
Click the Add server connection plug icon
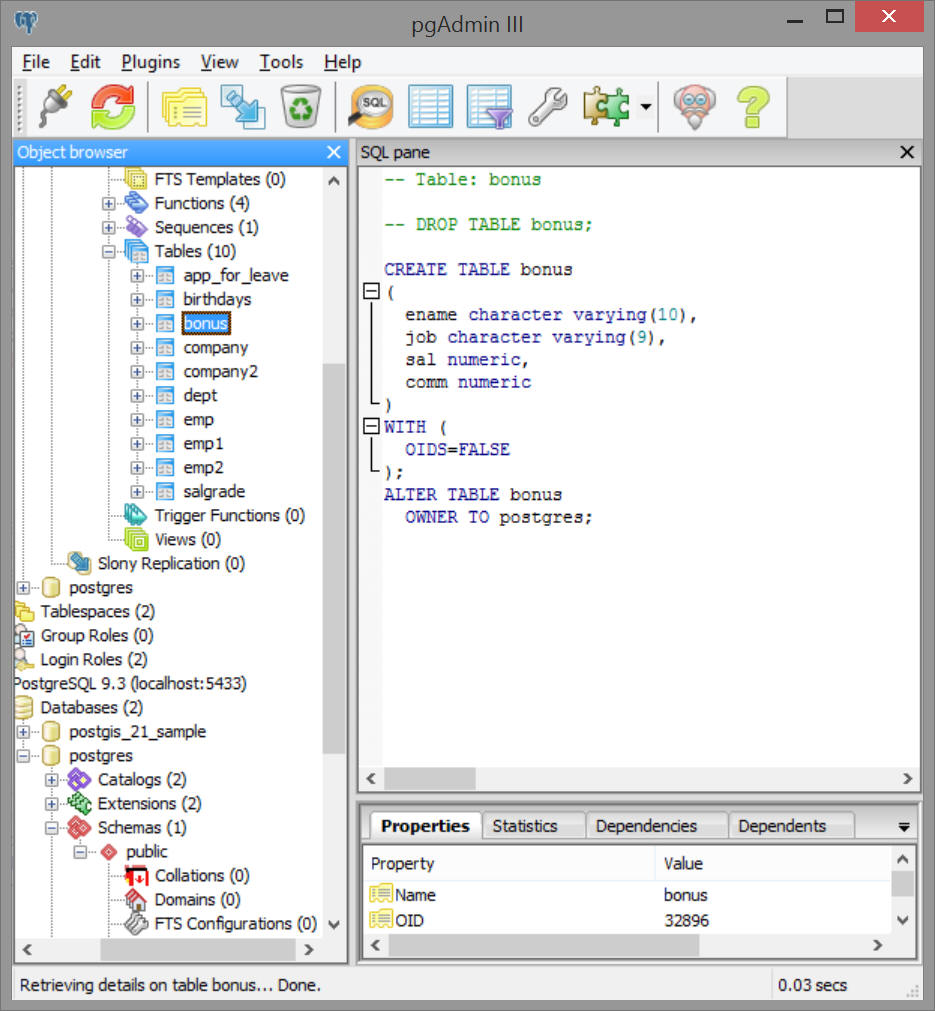click(x=56, y=105)
